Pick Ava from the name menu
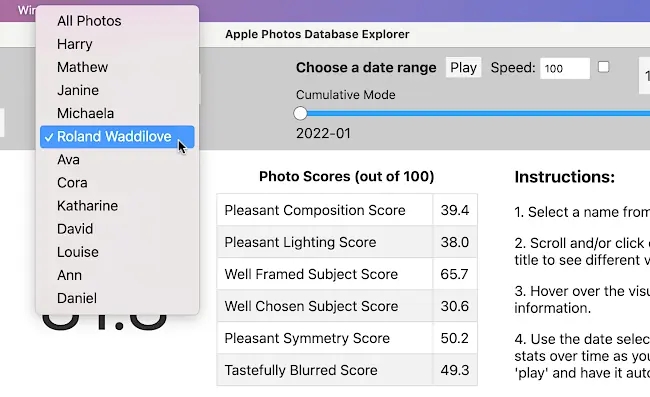Screen dimensions: 650x397 [x=117, y=160]
